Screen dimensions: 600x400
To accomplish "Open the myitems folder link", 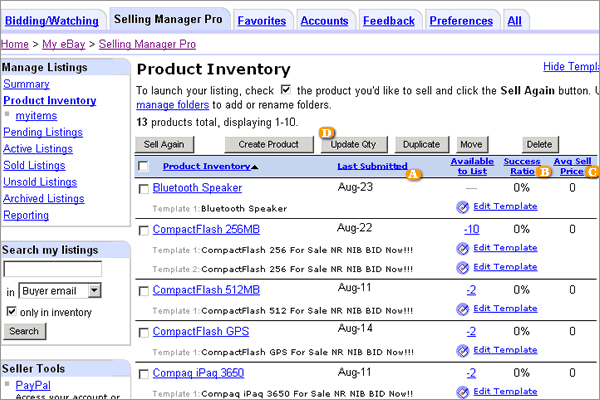I will click(36, 116).
